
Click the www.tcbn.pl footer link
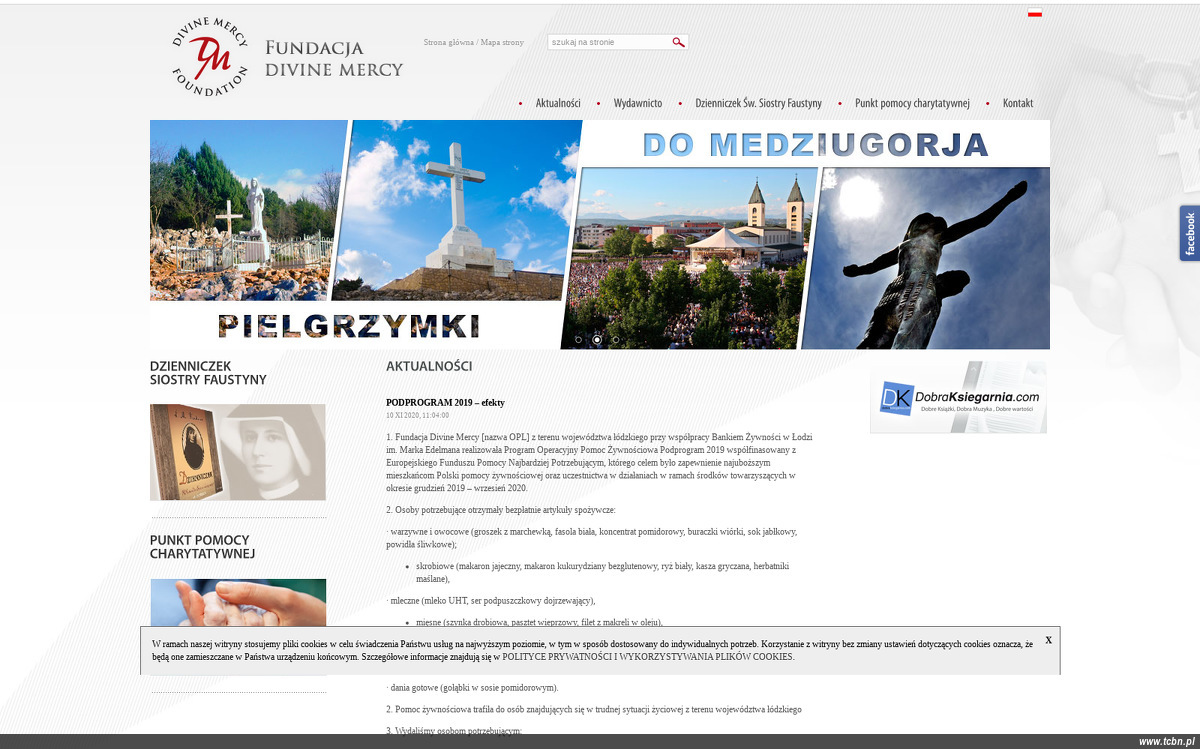[x=1166, y=741]
